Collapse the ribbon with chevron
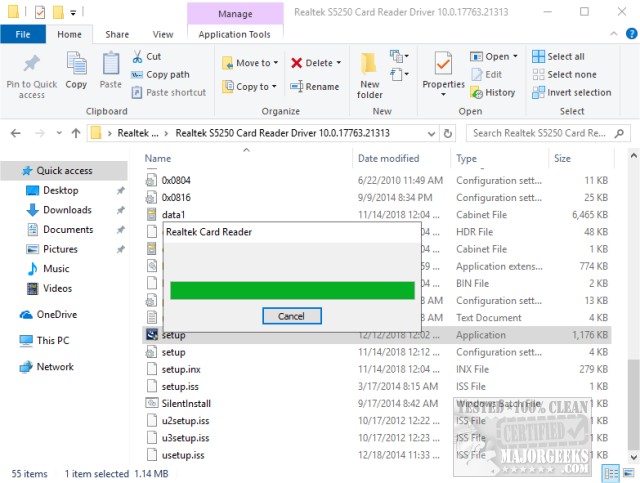Screen dimensions: 640x483 (x=613, y=34)
